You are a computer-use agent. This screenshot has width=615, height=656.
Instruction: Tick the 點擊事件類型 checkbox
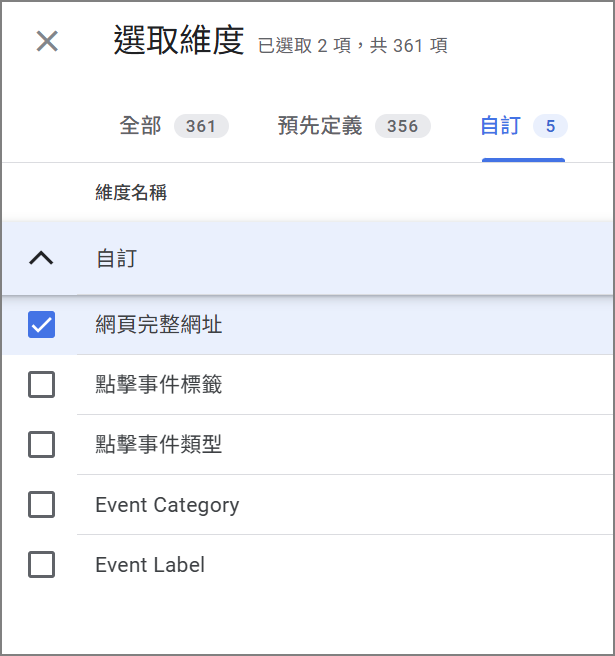[x=41, y=445]
